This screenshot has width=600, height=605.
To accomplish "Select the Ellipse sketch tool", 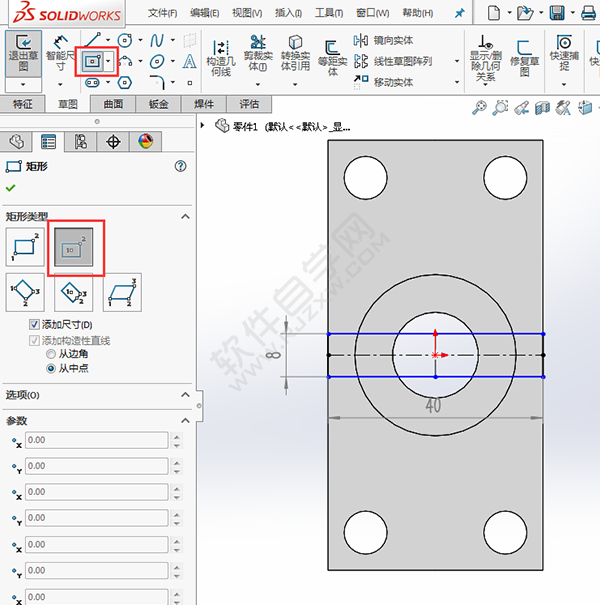I will coord(157,61).
